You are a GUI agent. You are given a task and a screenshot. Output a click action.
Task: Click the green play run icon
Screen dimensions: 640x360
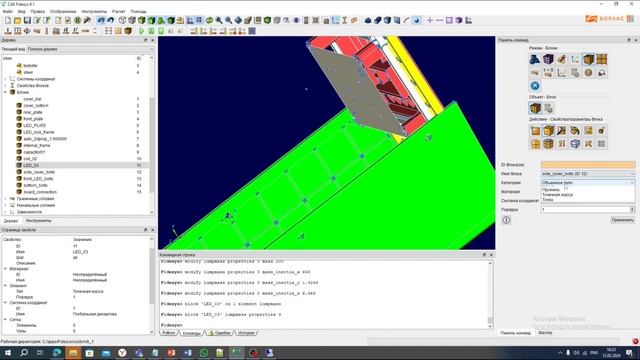pos(141,31)
